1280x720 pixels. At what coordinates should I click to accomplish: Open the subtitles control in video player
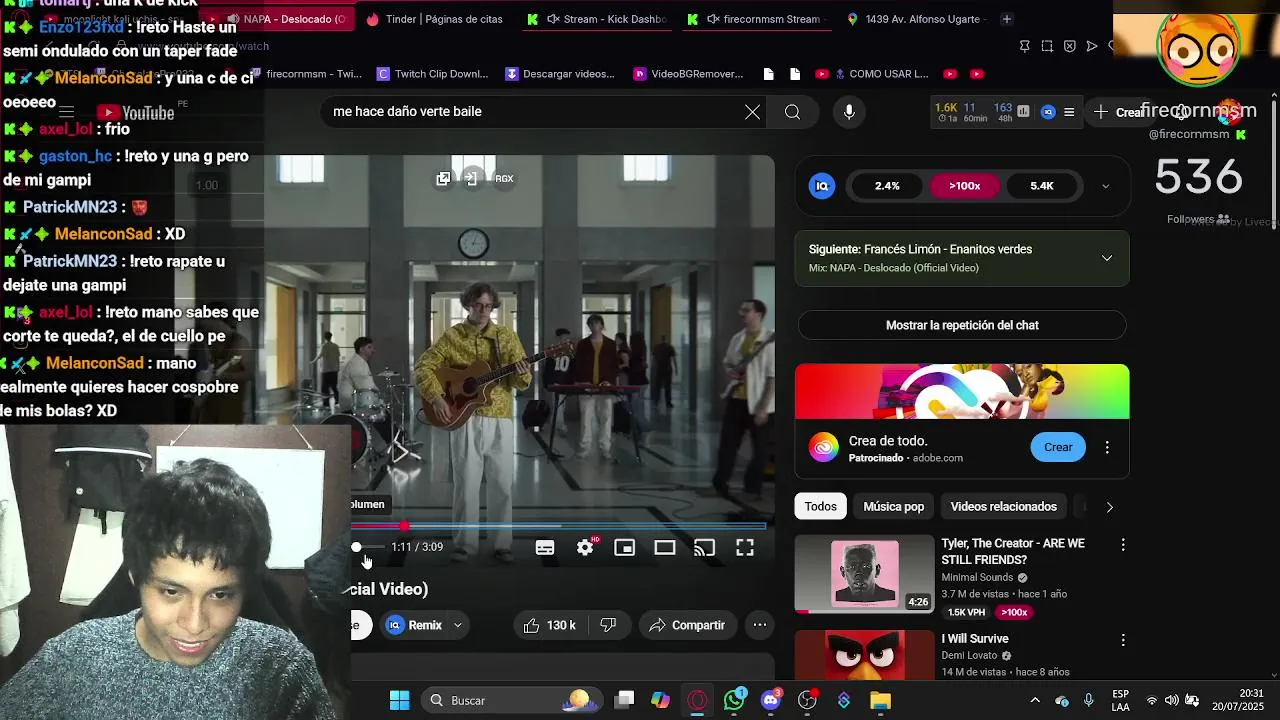(545, 548)
